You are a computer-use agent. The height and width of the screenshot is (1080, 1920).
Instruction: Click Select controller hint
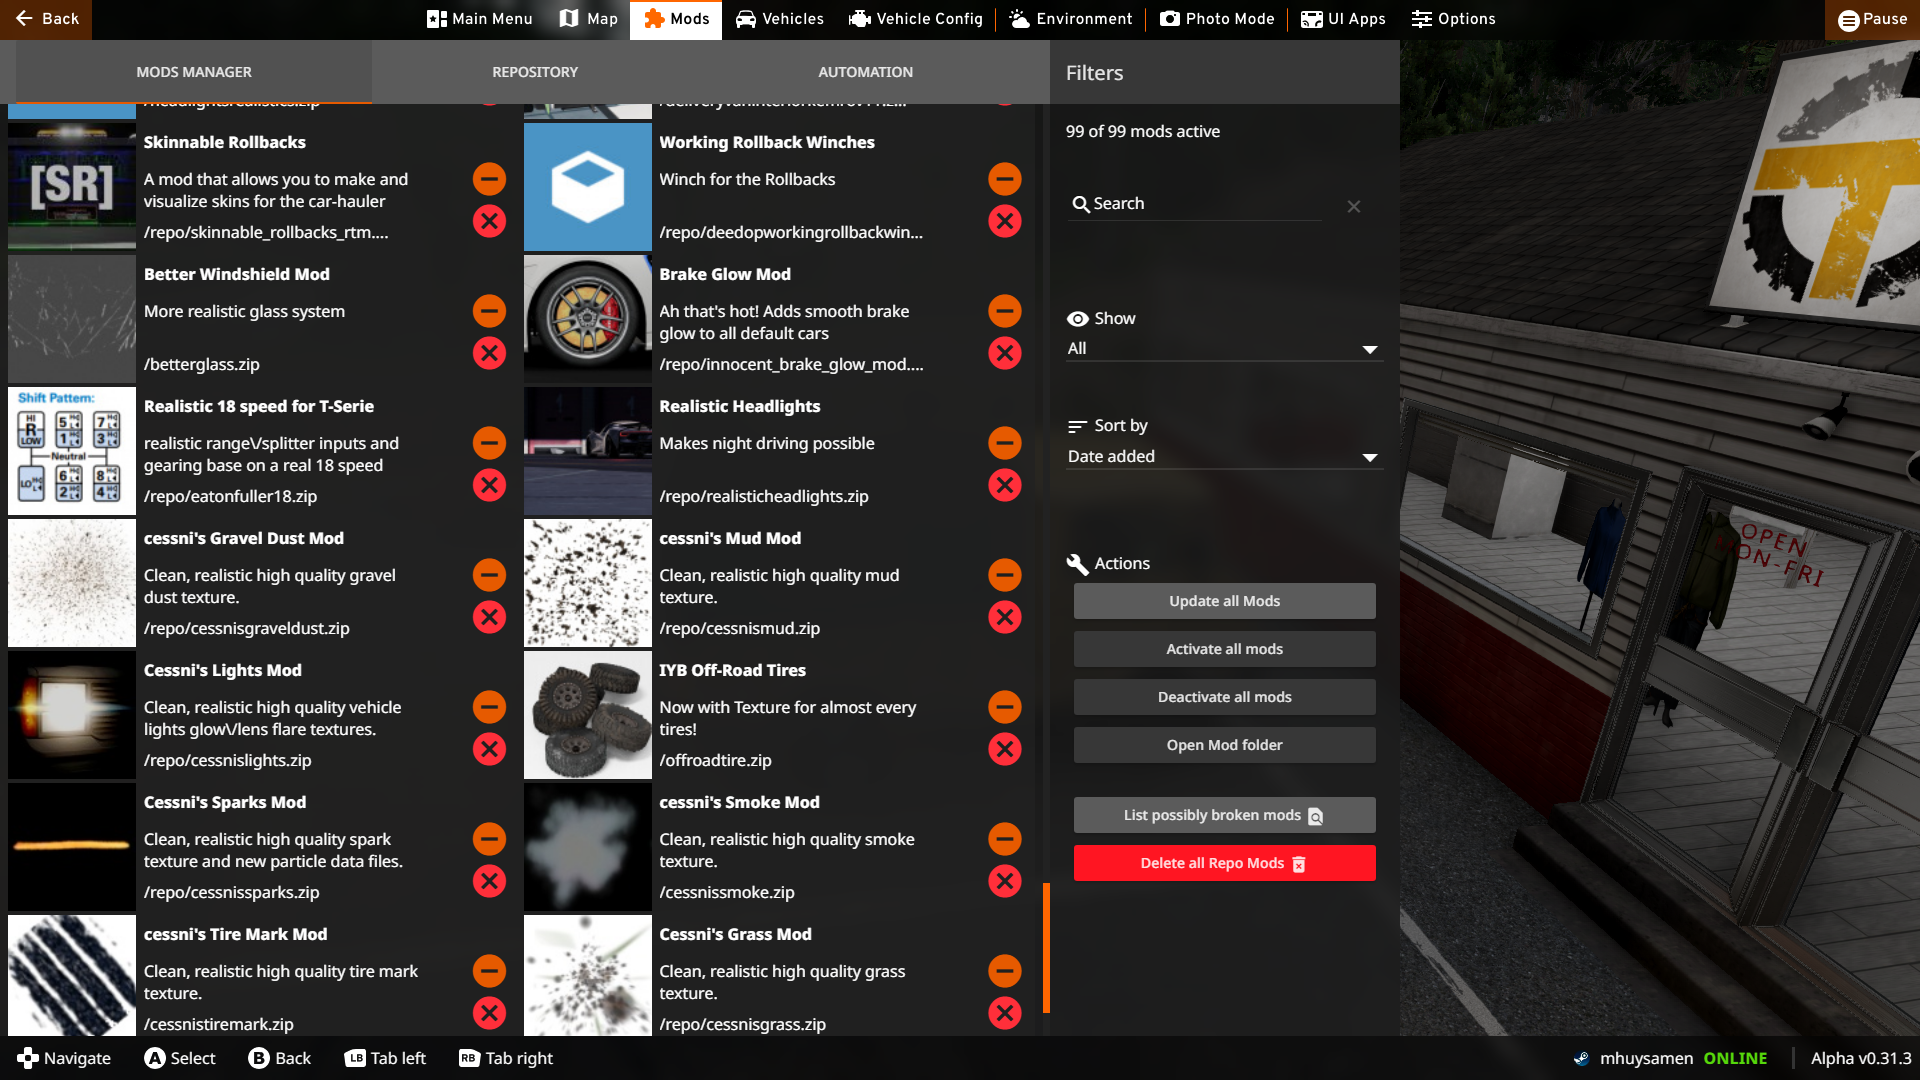pyautogui.click(x=180, y=1058)
